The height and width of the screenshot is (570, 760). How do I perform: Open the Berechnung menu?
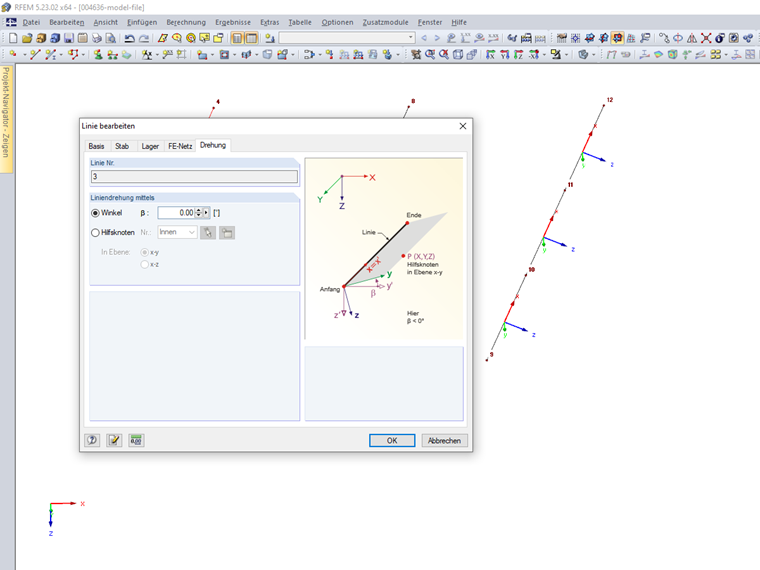(x=186, y=22)
